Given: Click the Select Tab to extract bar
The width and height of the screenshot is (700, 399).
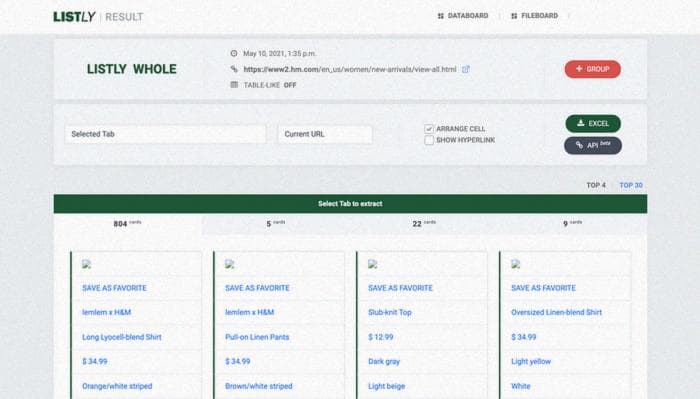Looking at the screenshot, I should [350, 204].
